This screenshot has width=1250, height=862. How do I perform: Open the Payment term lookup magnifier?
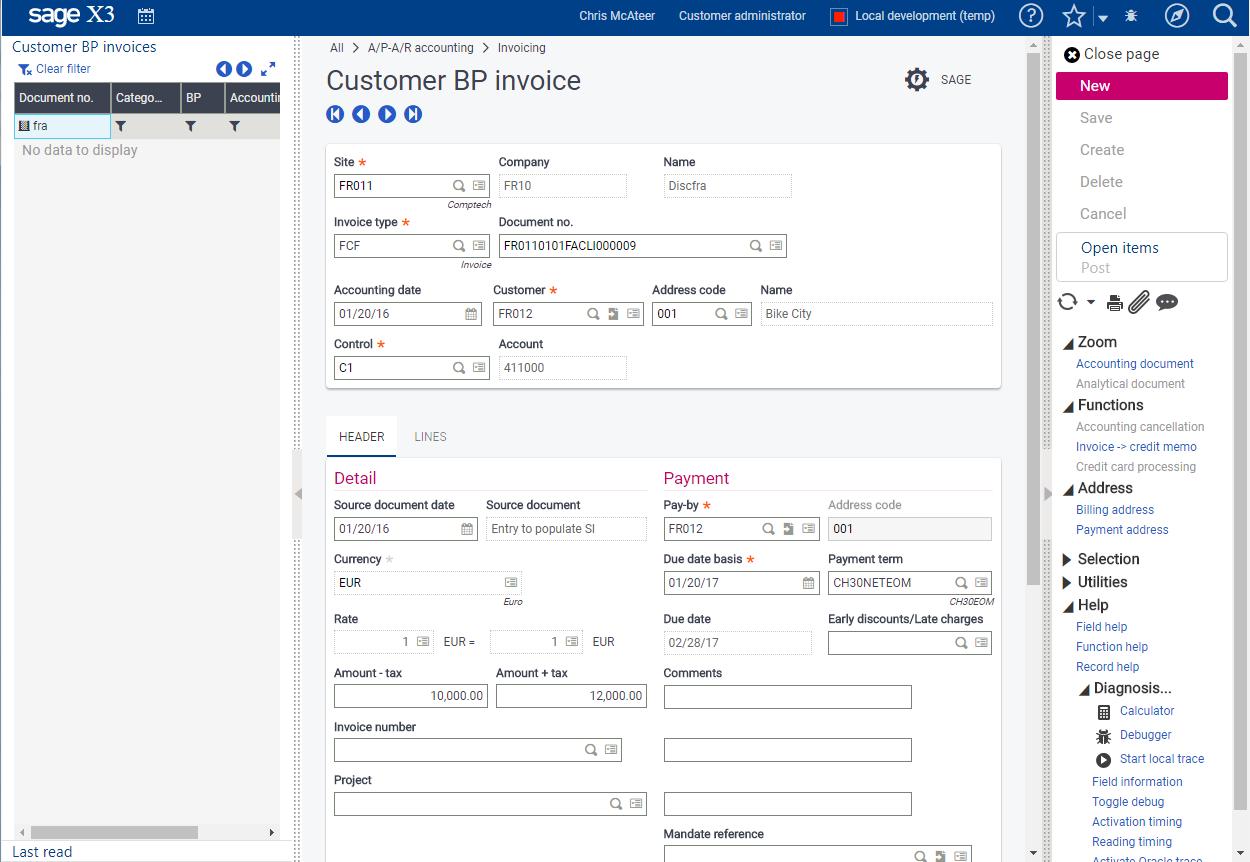point(961,583)
